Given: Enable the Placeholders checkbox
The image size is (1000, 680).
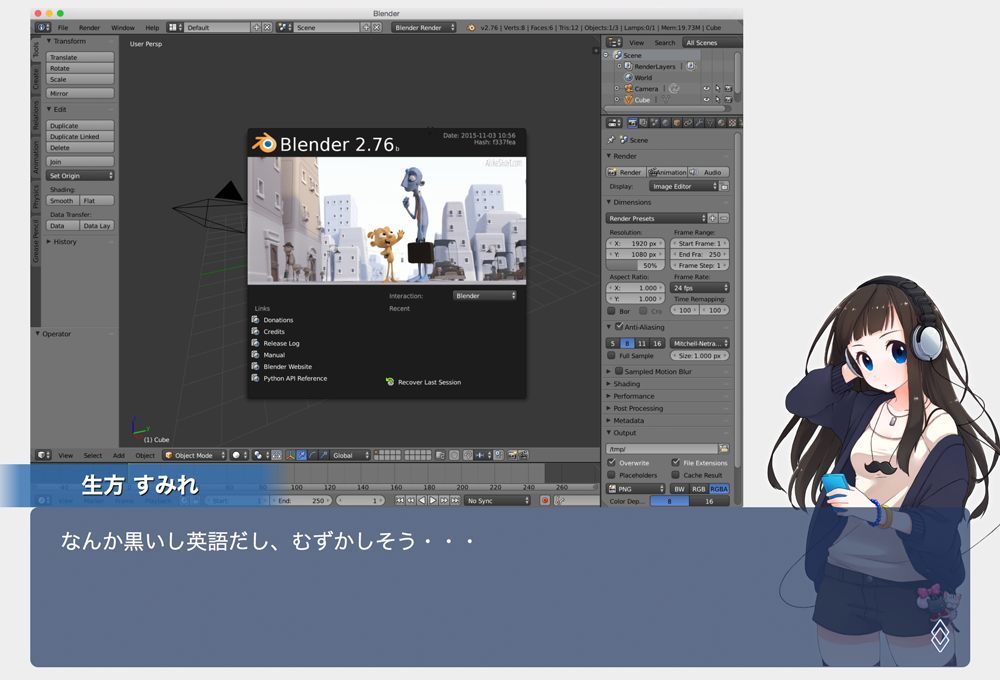Looking at the screenshot, I should [x=611, y=475].
